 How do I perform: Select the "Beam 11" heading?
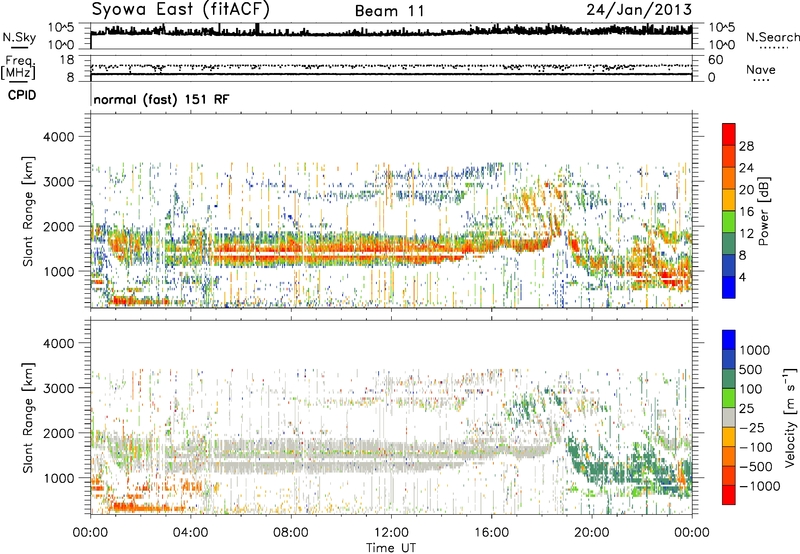click(x=390, y=11)
